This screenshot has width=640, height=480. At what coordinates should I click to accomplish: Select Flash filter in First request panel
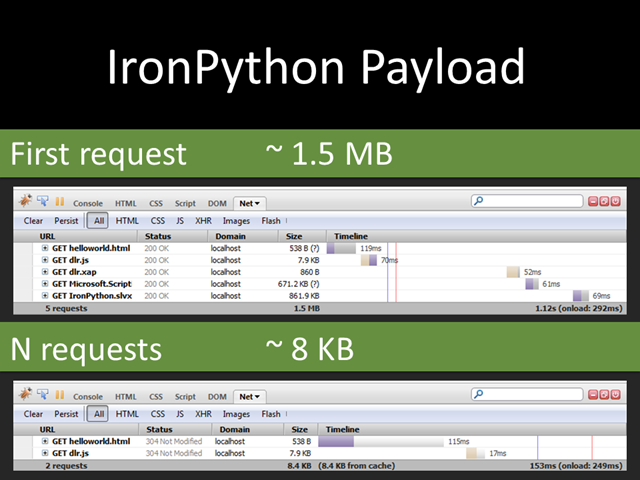tap(271, 221)
